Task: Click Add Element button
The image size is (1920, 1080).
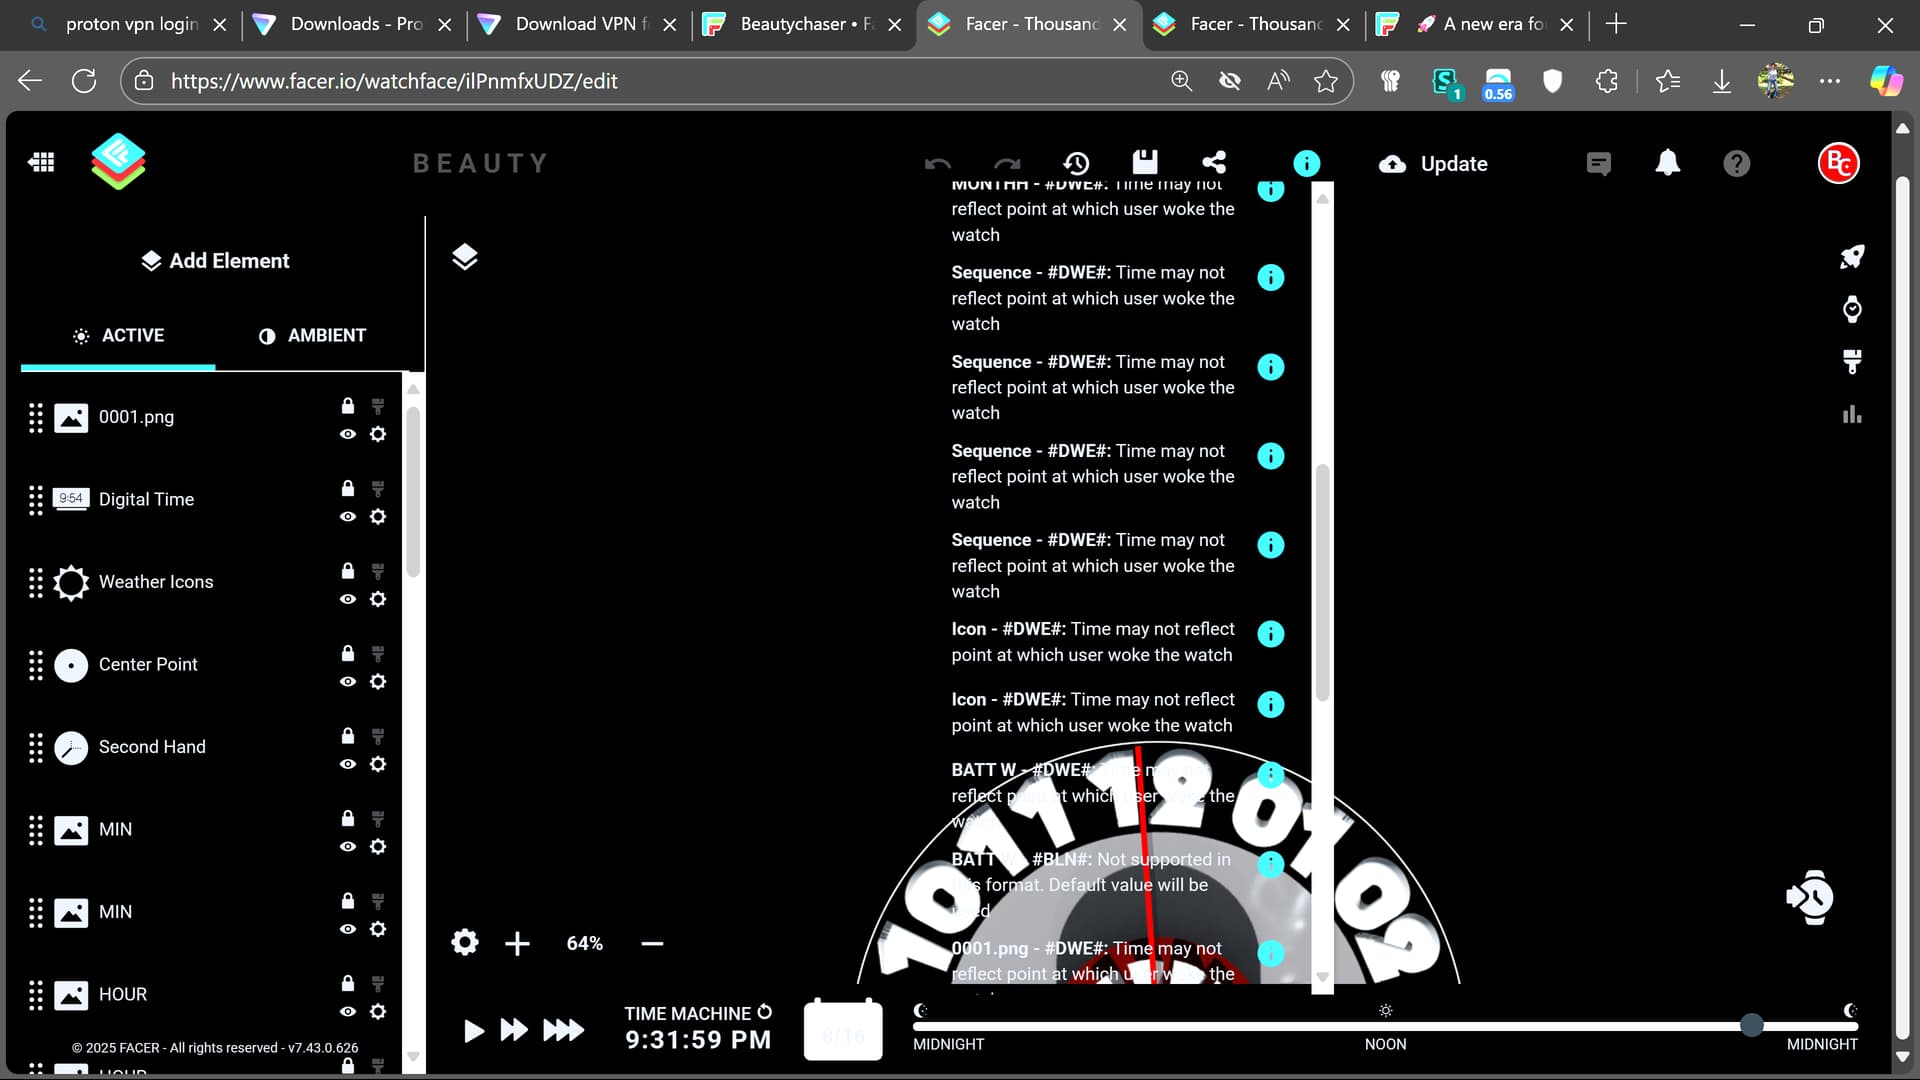Action: pos(215,261)
